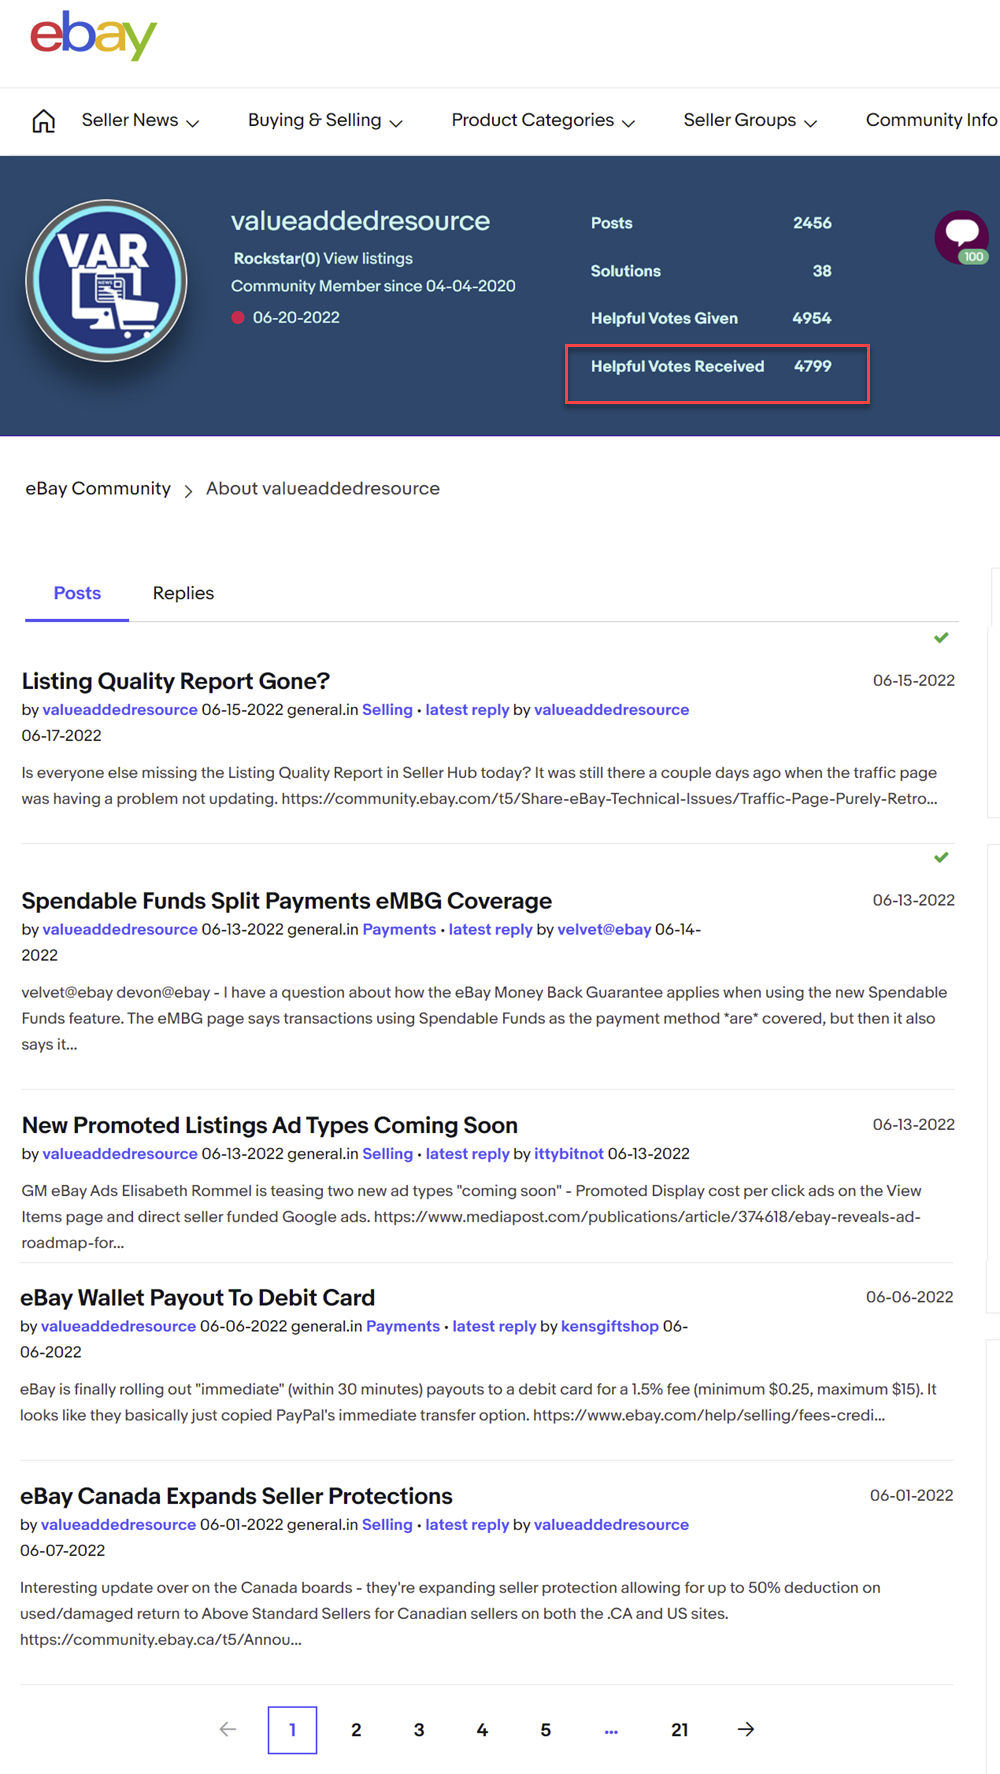Screen dimensions: 1000x1774
Task: Click the red offline status dot
Action: [238, 318]
